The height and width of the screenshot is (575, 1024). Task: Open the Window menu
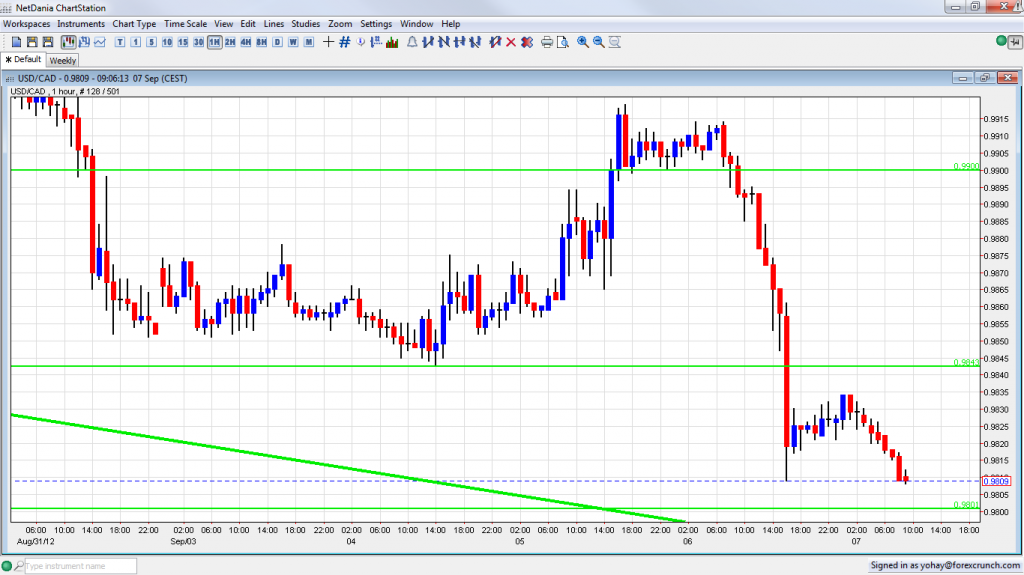417,24
